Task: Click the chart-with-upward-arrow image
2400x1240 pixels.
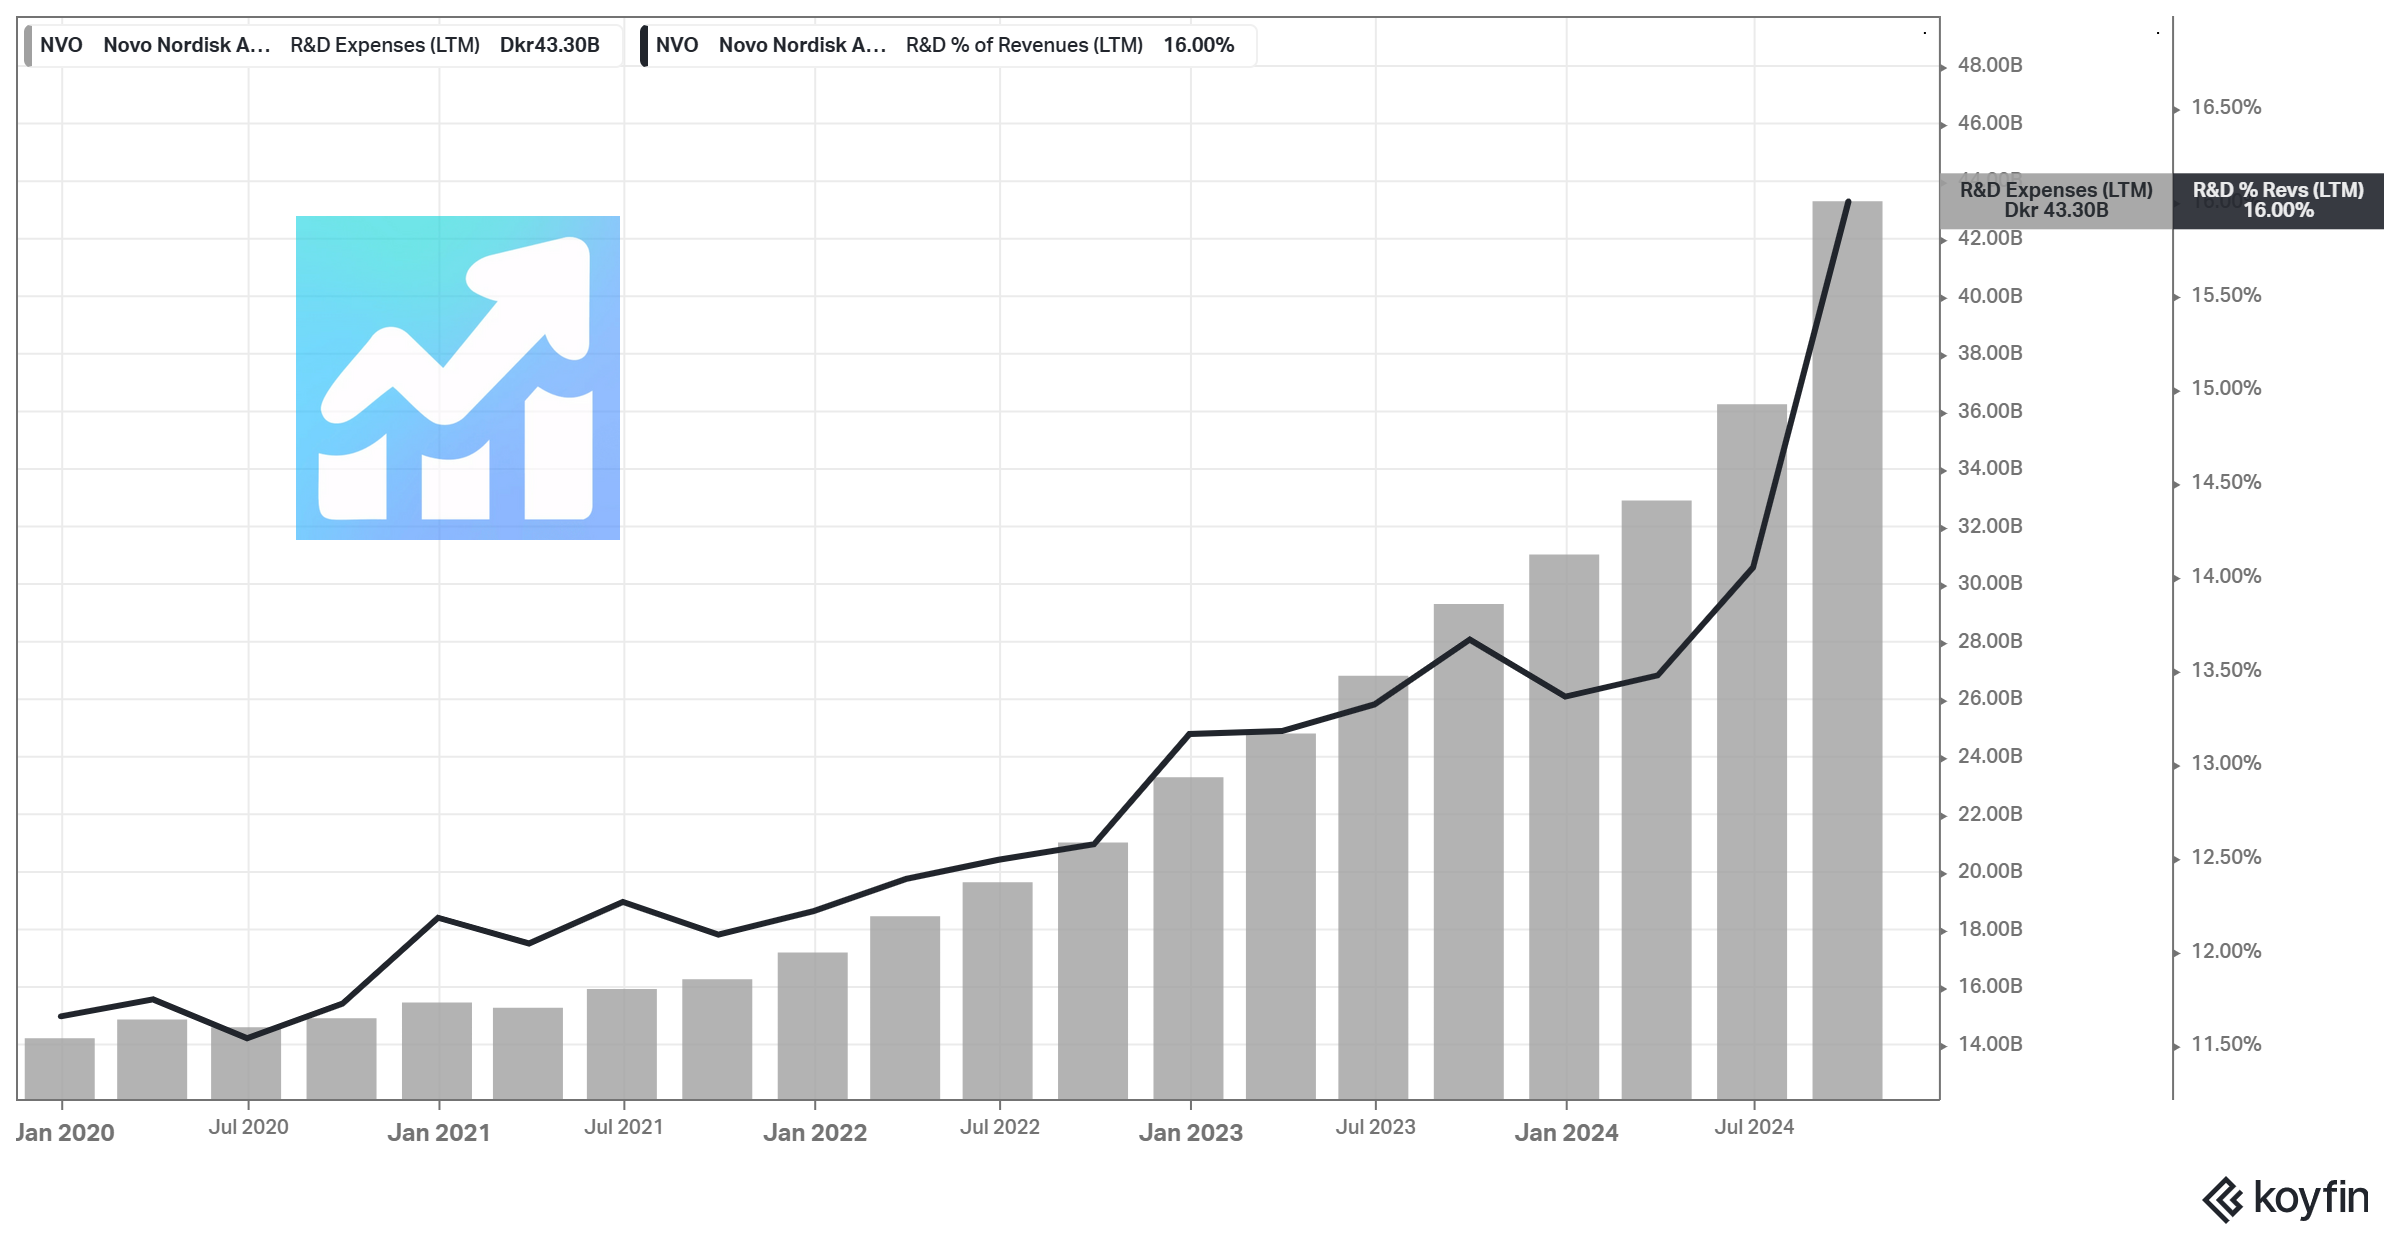Action: 458,378
